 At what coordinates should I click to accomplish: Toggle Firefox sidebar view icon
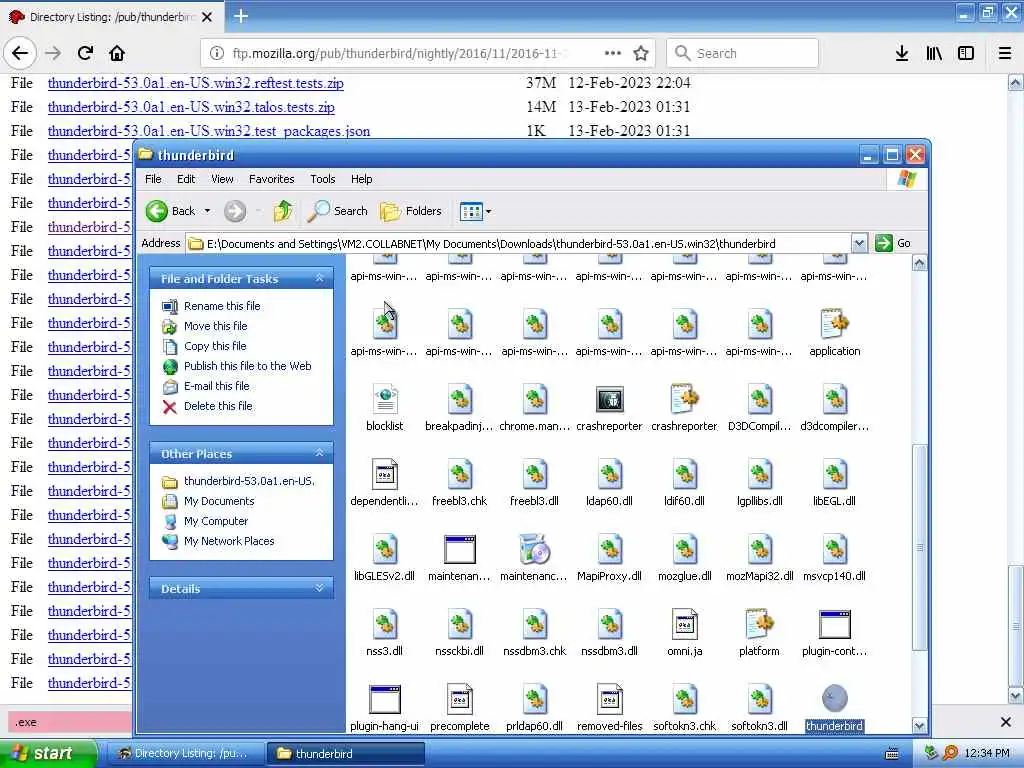click(x=966, y=53)
